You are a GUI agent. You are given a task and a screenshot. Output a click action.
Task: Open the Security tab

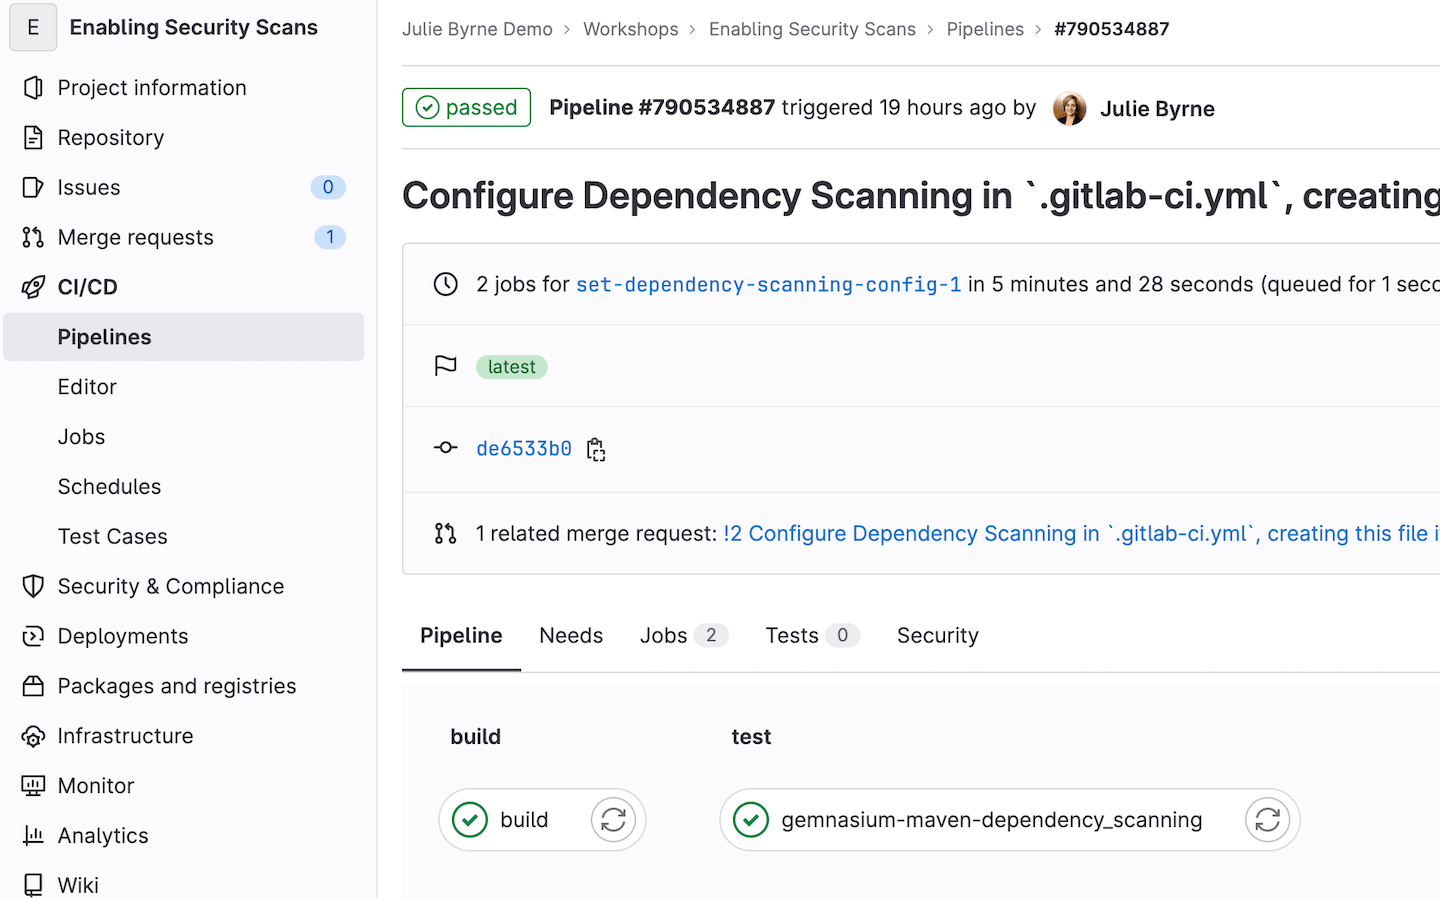coord(937,636)
